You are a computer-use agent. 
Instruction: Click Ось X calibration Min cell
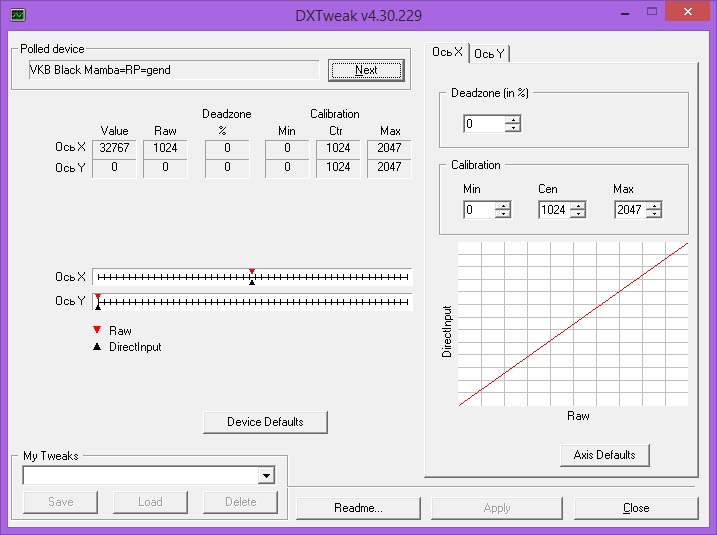coord(287,148)
